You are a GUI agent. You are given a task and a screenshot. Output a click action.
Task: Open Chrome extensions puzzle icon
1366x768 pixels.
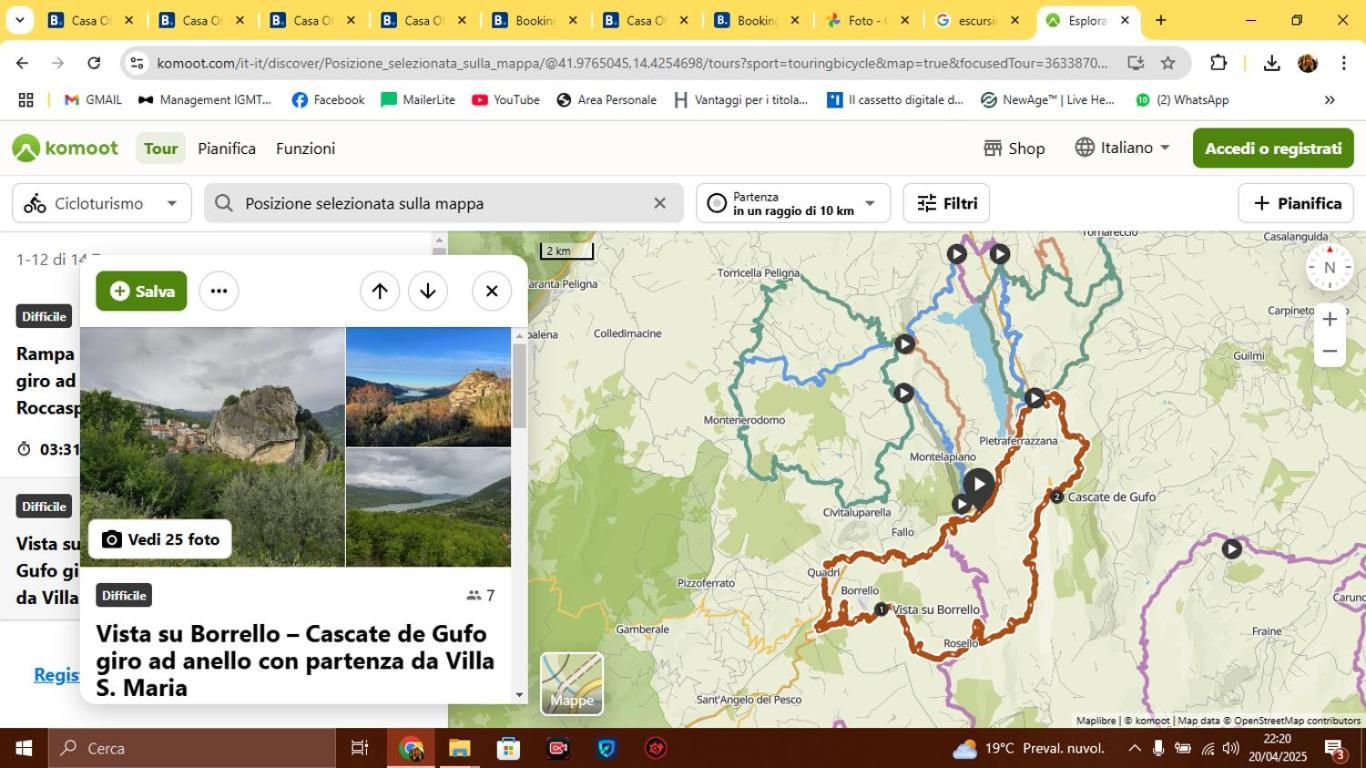click(1218, 63)
